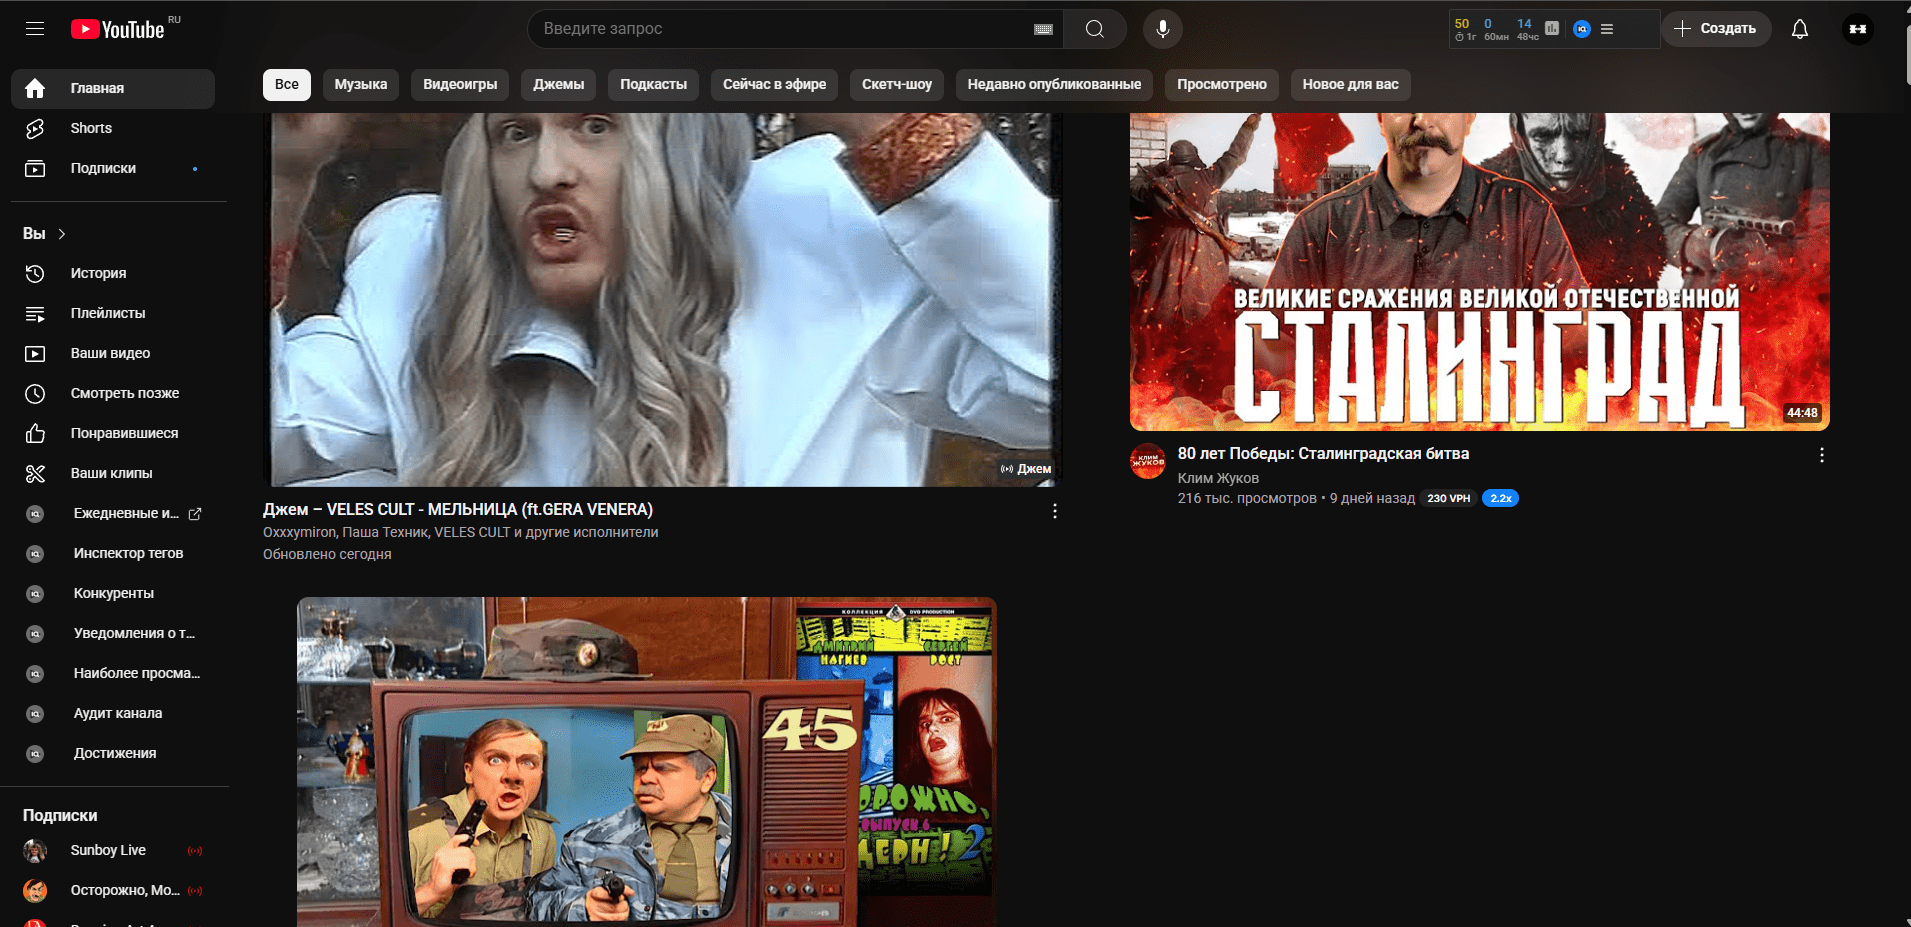Go to Главная in sidebar
1911x927 pixels.
[x=113, y=88]
